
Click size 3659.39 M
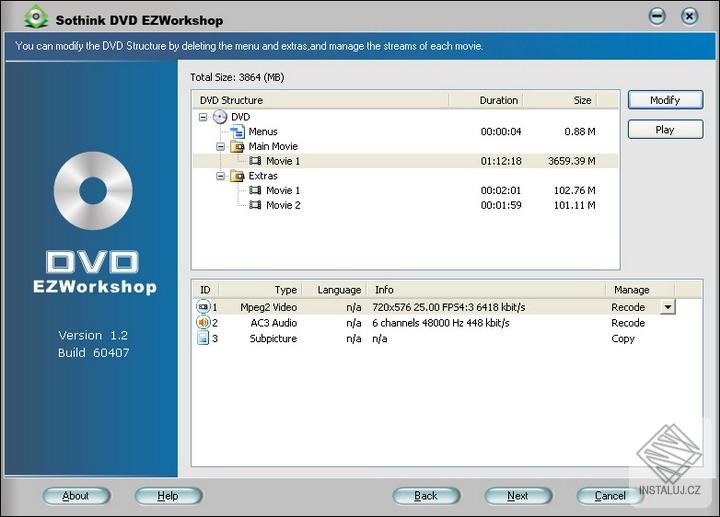pos(572,161)
